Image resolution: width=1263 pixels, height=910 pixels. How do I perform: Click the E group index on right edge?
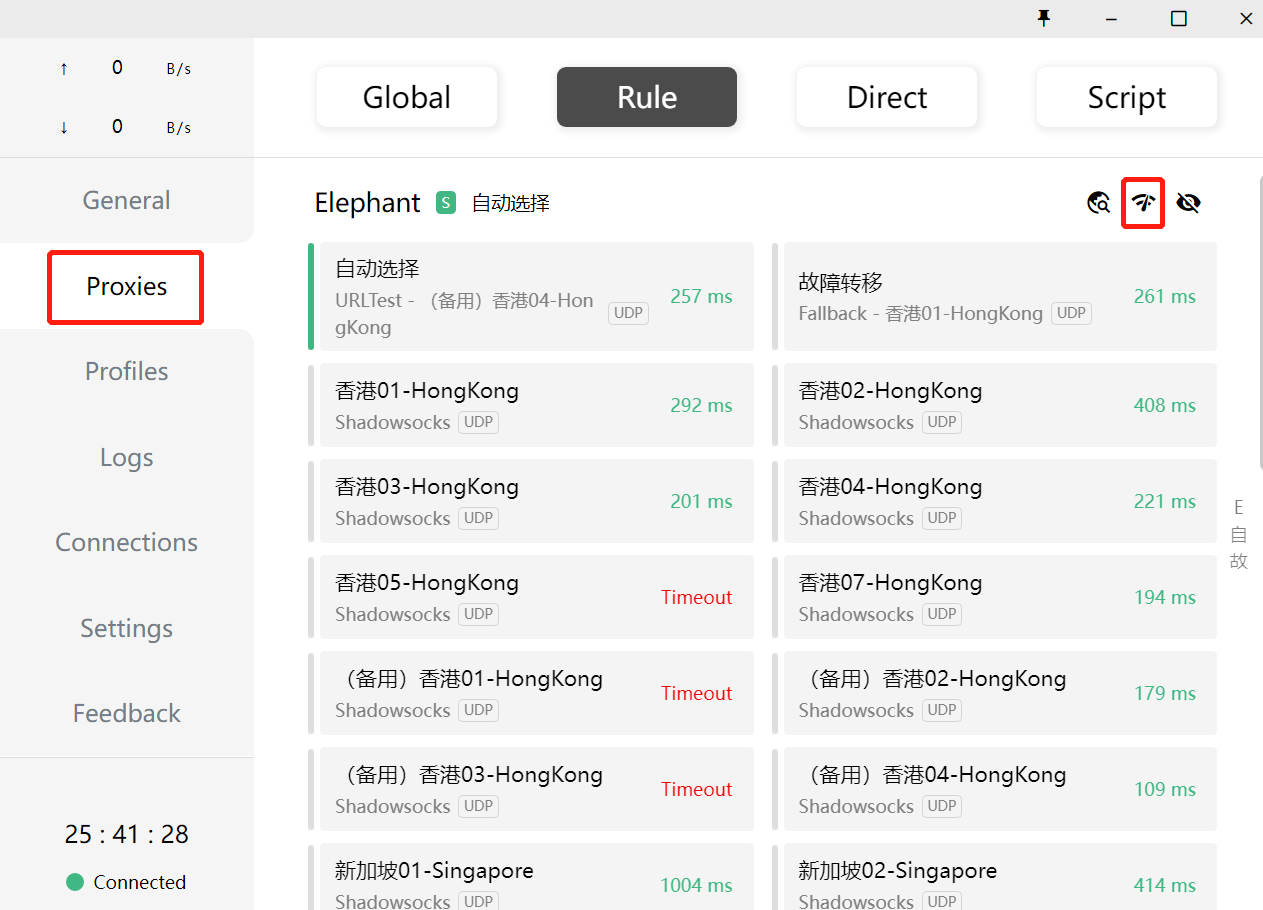tap(1238, 507)
